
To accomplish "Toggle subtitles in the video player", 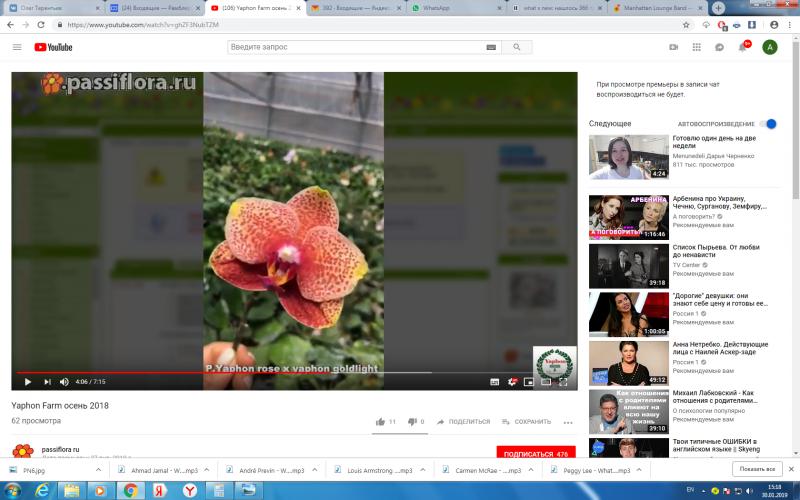I will pos(494,381).
